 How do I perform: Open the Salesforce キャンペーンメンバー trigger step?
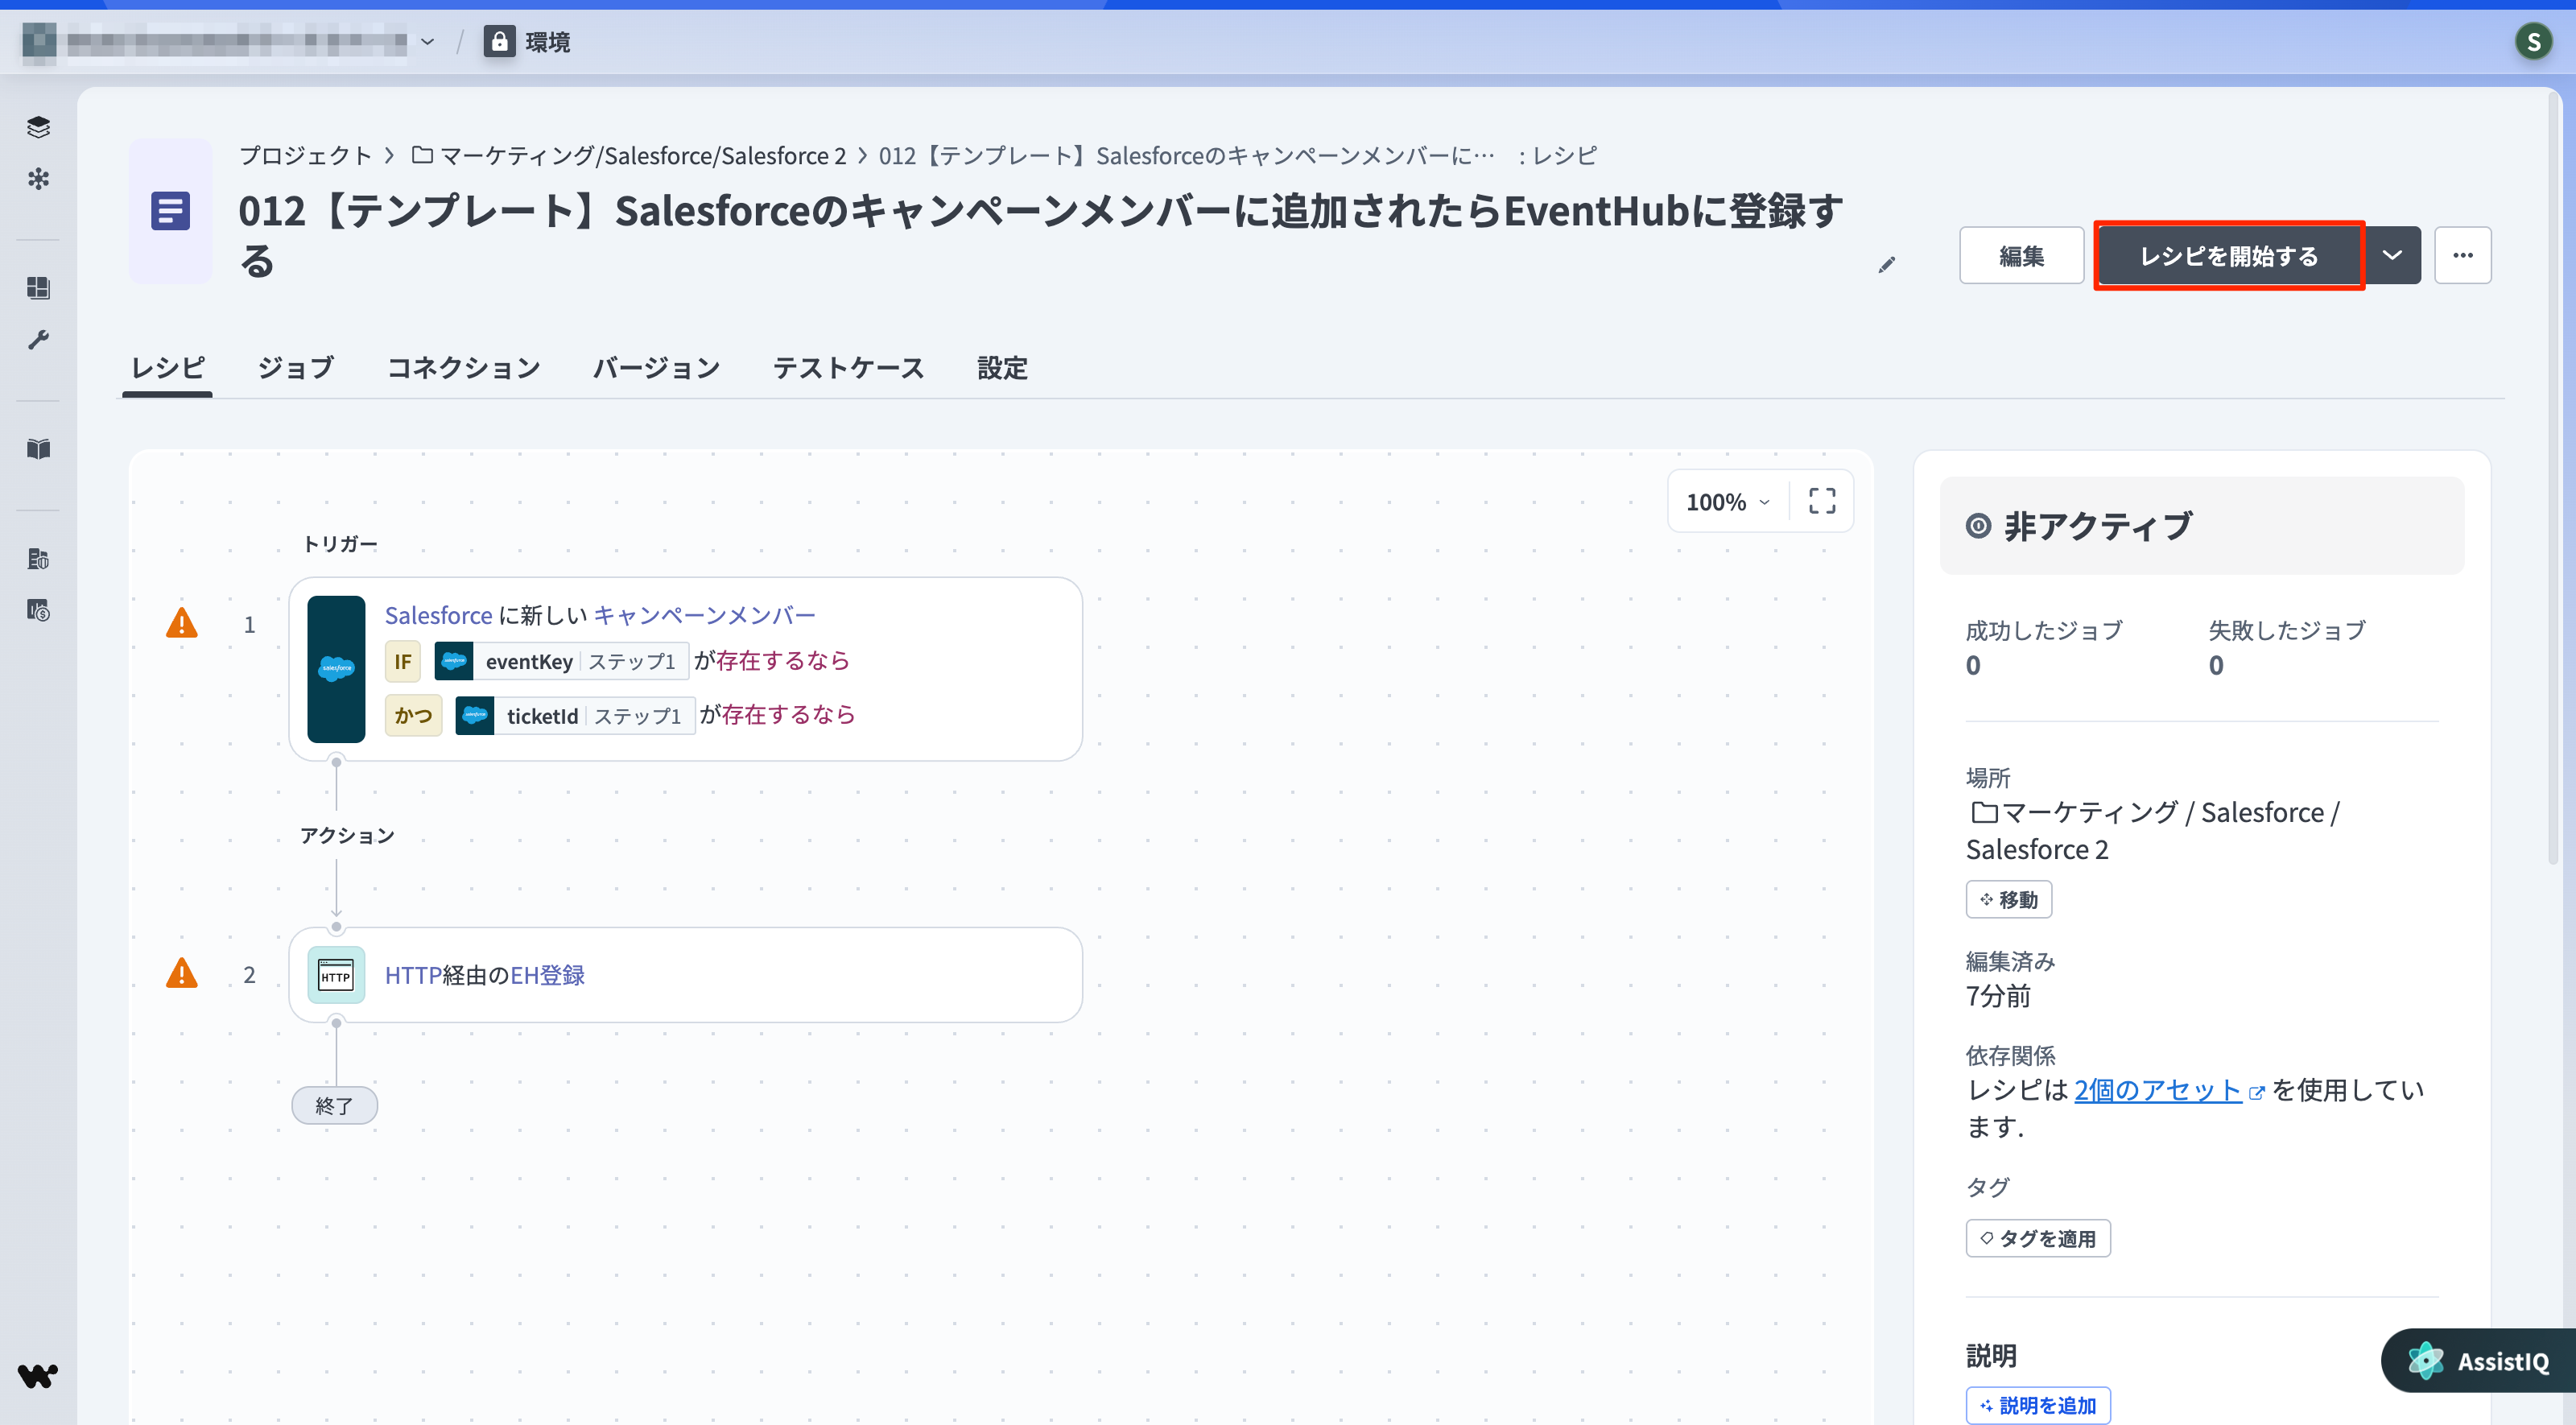tap(686, 669)
